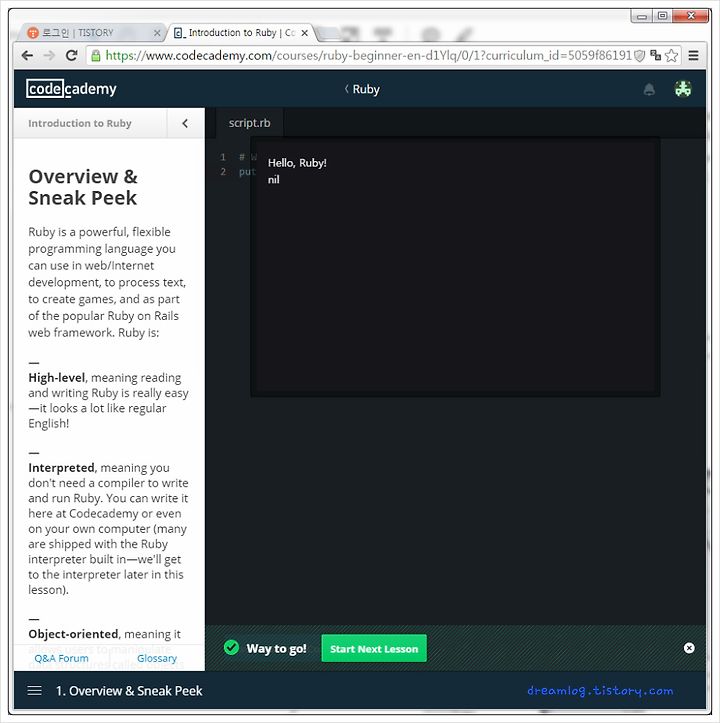Reload the Codecademy page
The height and width of the screenshot is (723, 720).
71,56
